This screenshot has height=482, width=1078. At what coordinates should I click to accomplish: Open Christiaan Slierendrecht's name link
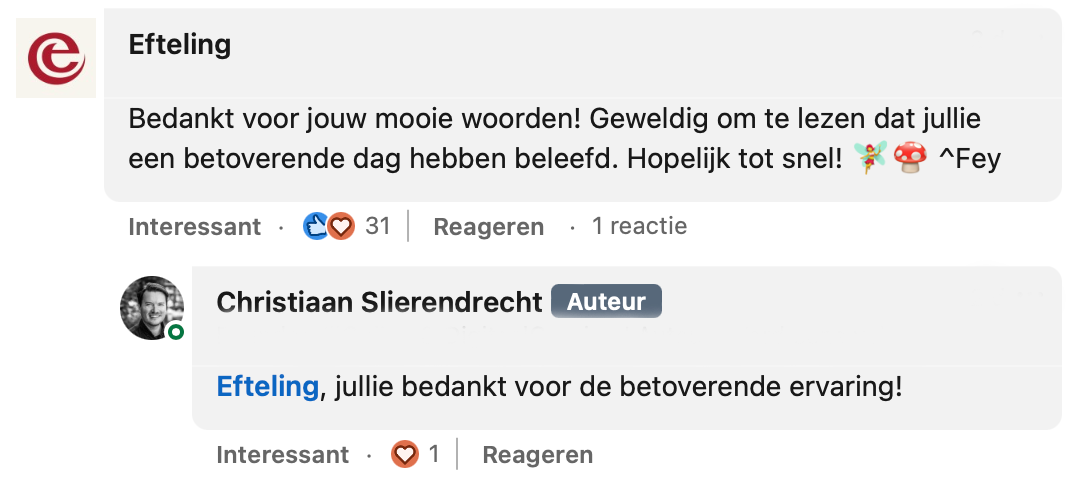pos(379,302)
